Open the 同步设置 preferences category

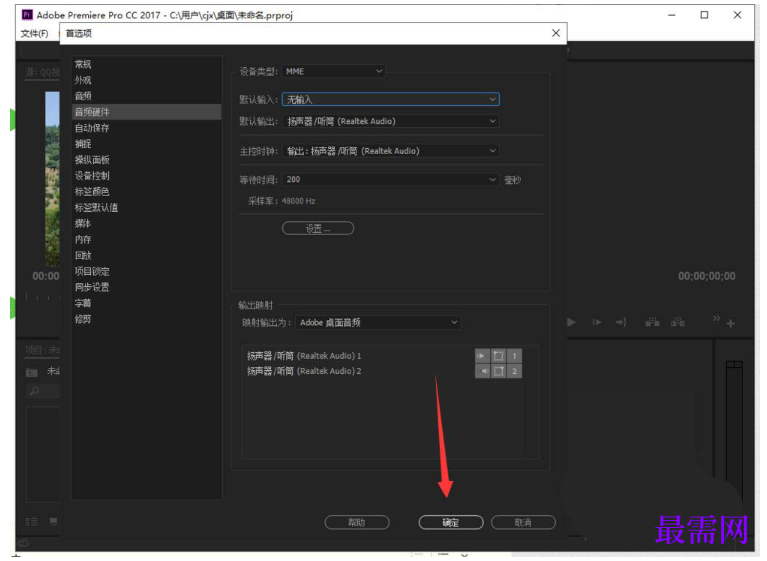[92, 287]
